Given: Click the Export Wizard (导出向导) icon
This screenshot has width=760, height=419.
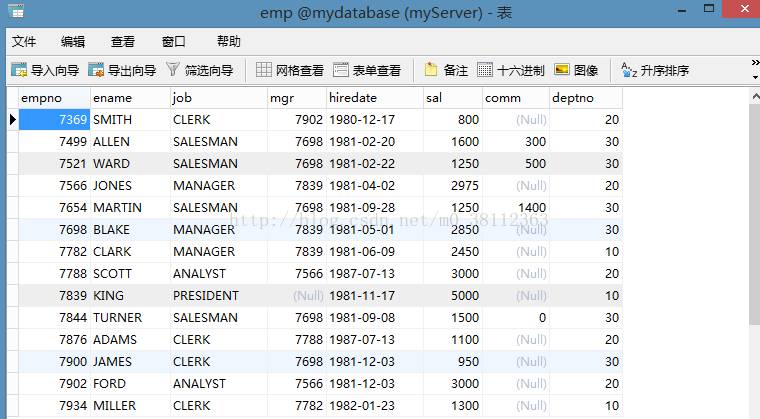Looking at the screenshot, I should (x=96, y=70).
